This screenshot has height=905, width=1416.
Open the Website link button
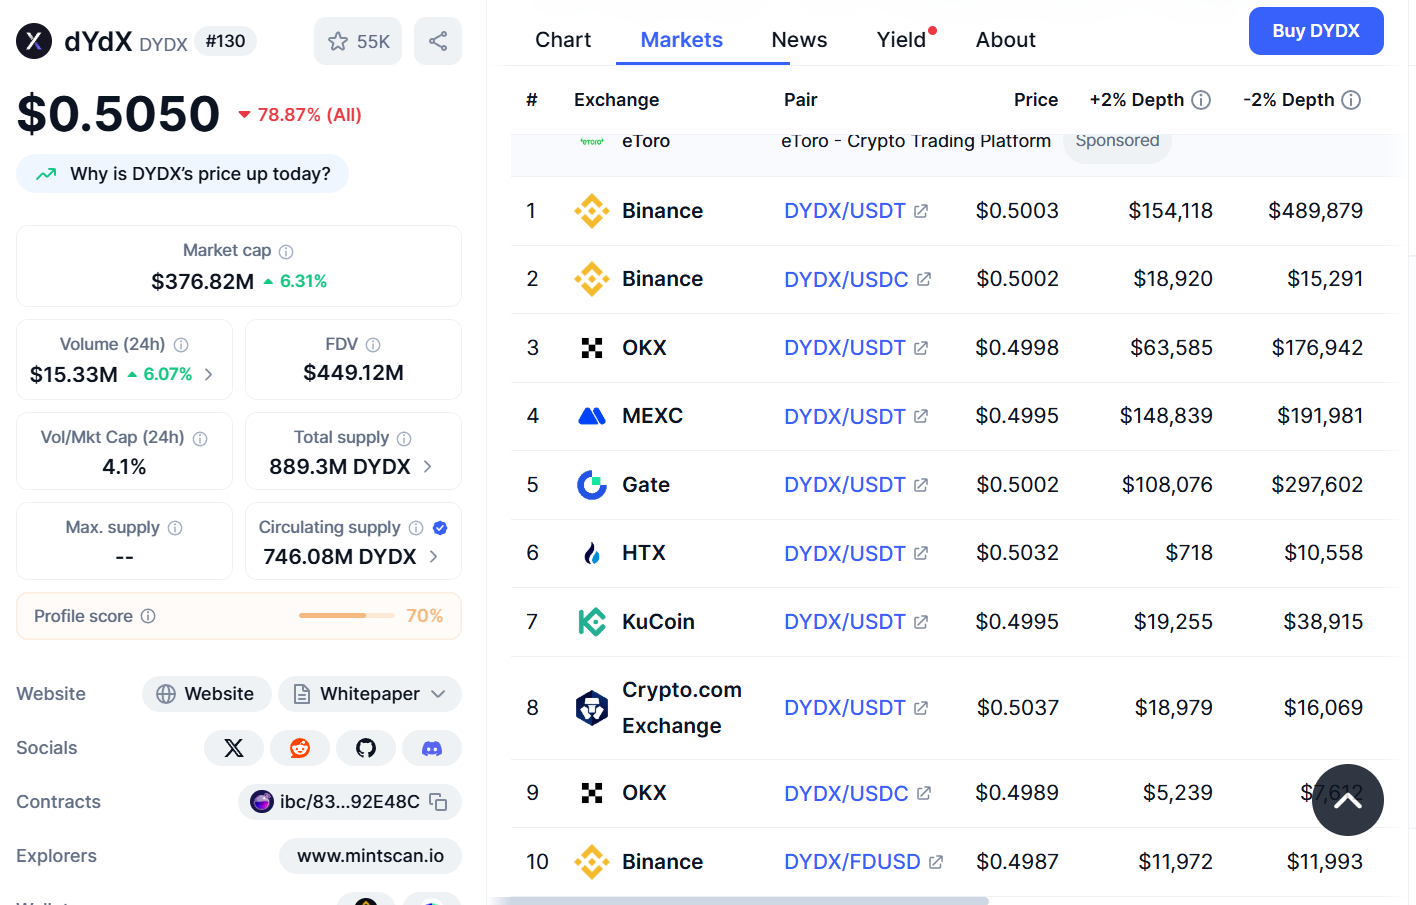pos(206,694)
